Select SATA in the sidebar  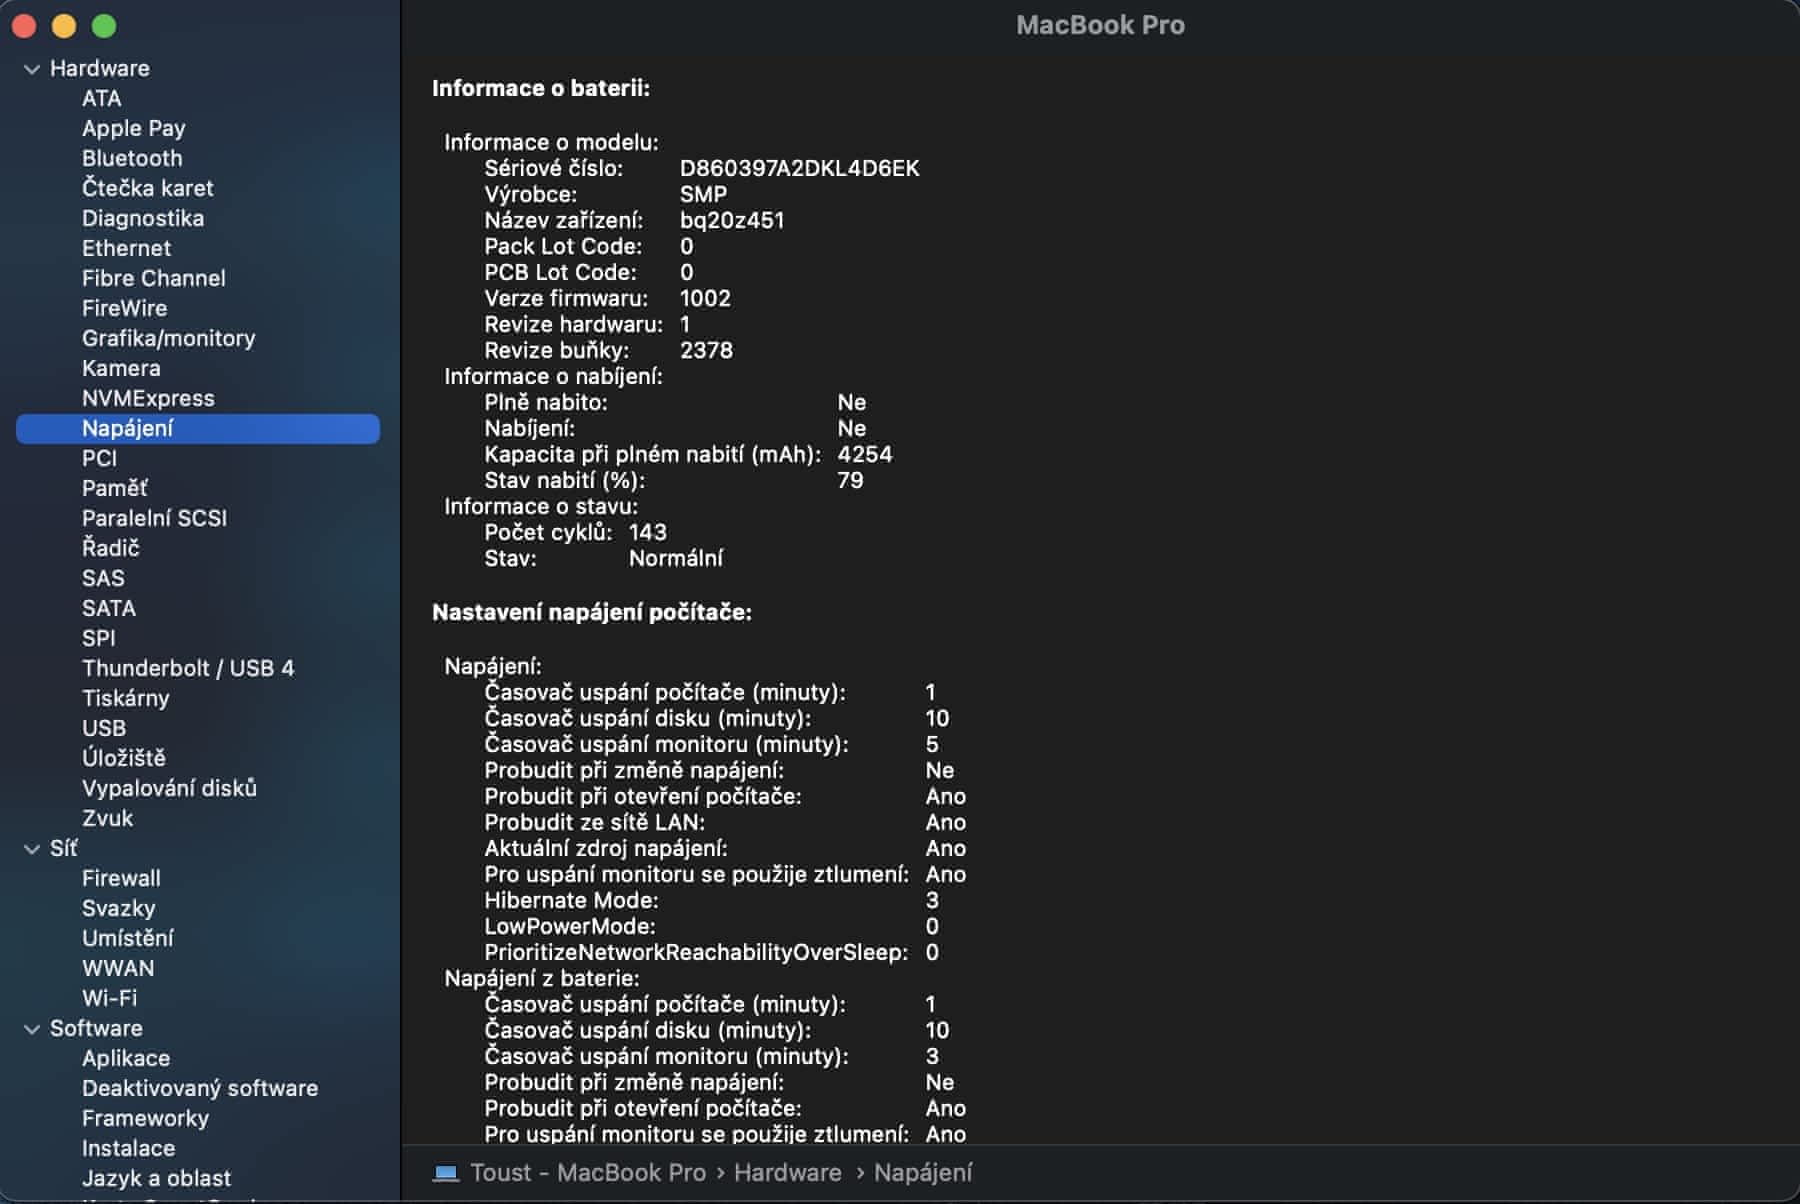pyautogui.click(x=108, y=608)
